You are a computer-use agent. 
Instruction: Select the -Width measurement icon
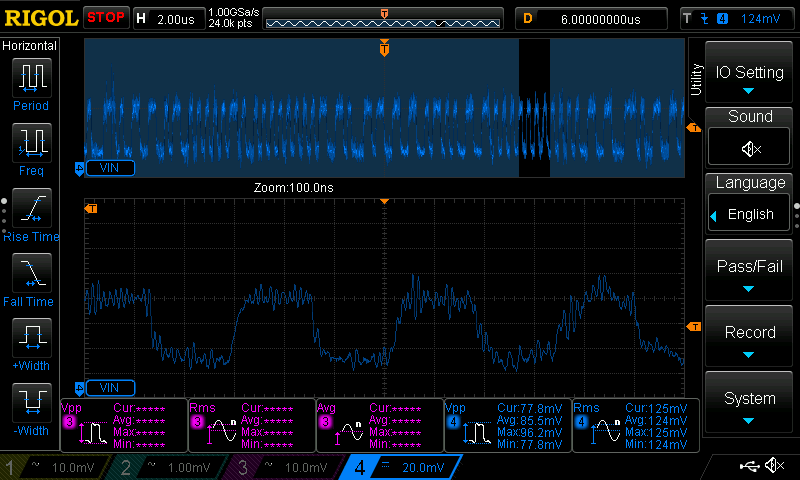(32, 402)
